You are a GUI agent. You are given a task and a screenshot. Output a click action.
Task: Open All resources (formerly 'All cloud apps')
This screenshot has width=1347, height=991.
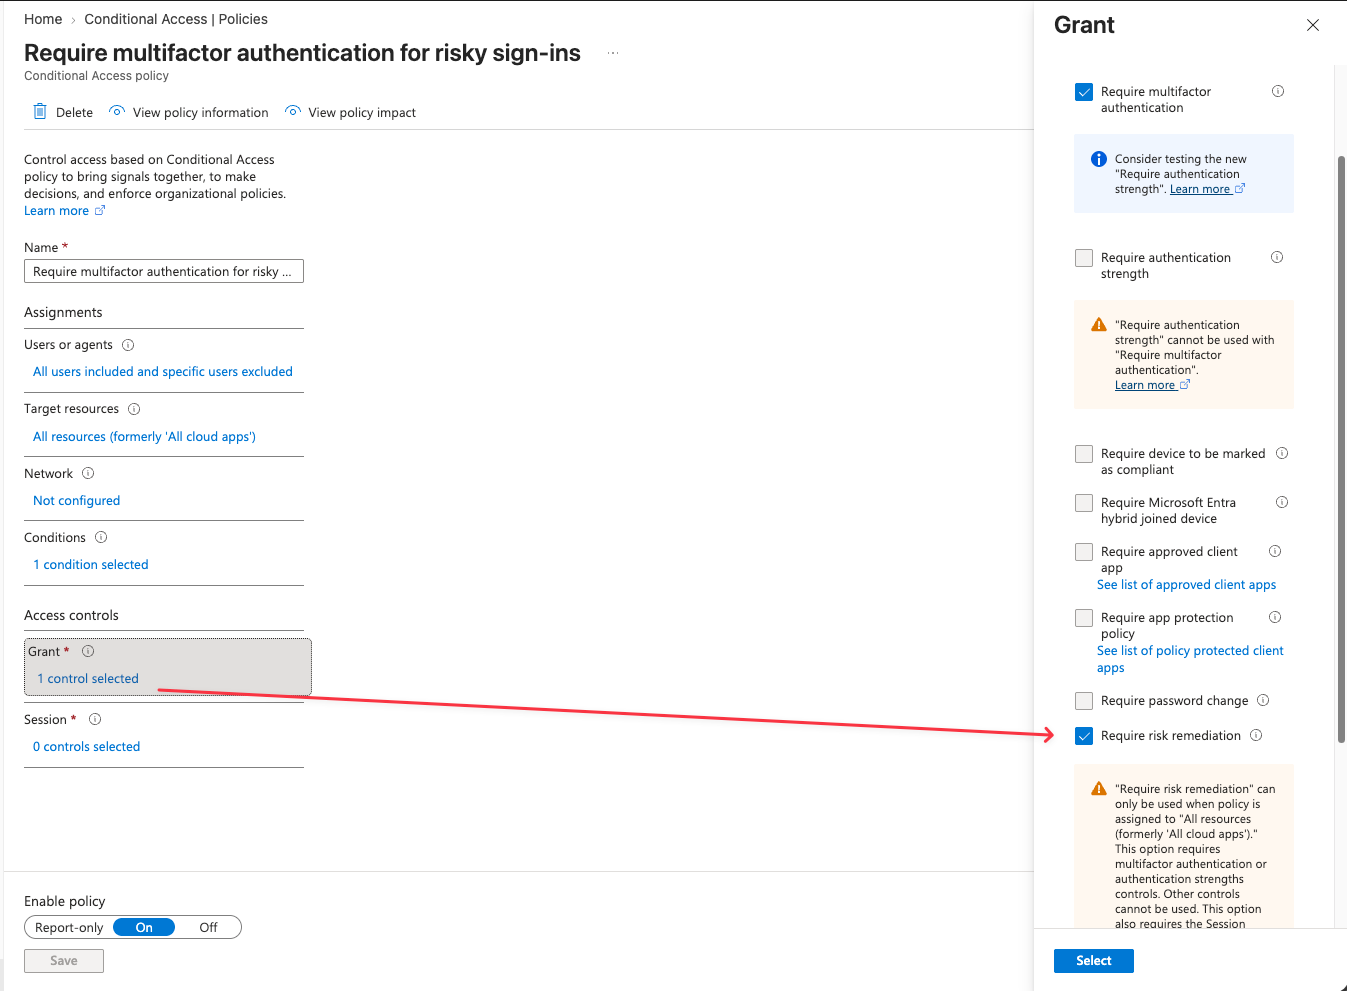144,437
